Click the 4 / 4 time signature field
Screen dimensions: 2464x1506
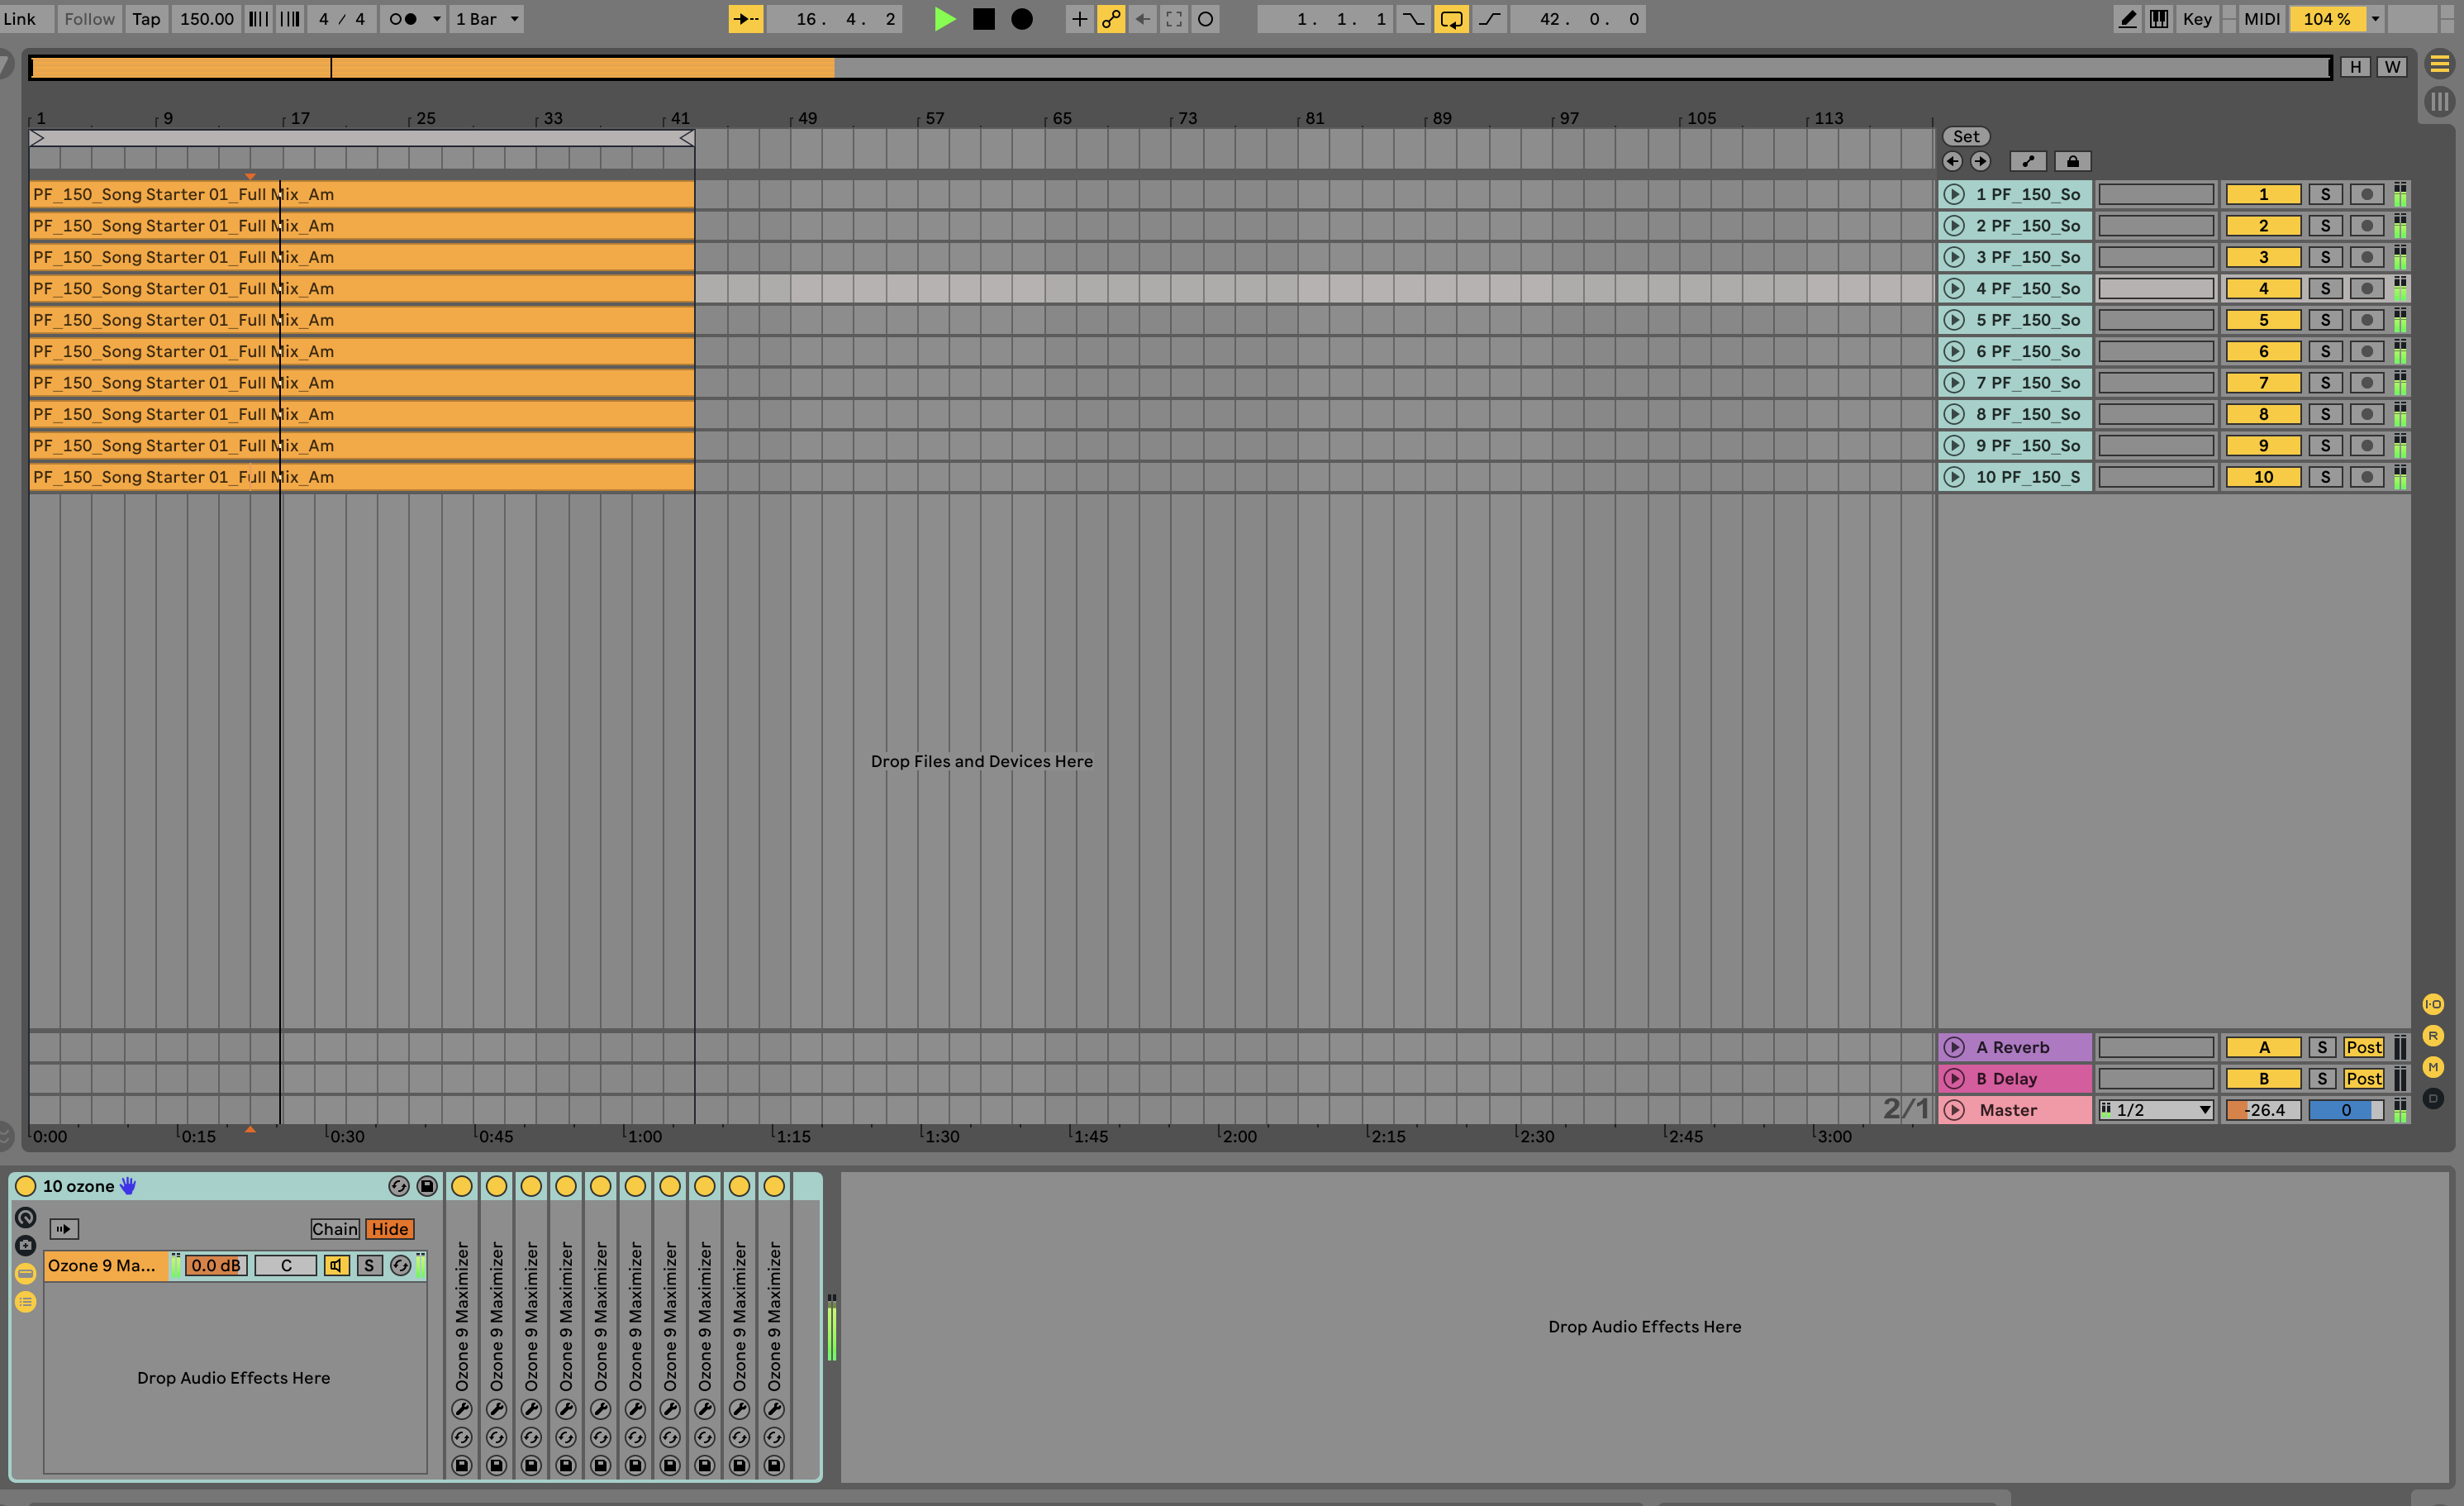pyautogui.click(x=342, y=19)
